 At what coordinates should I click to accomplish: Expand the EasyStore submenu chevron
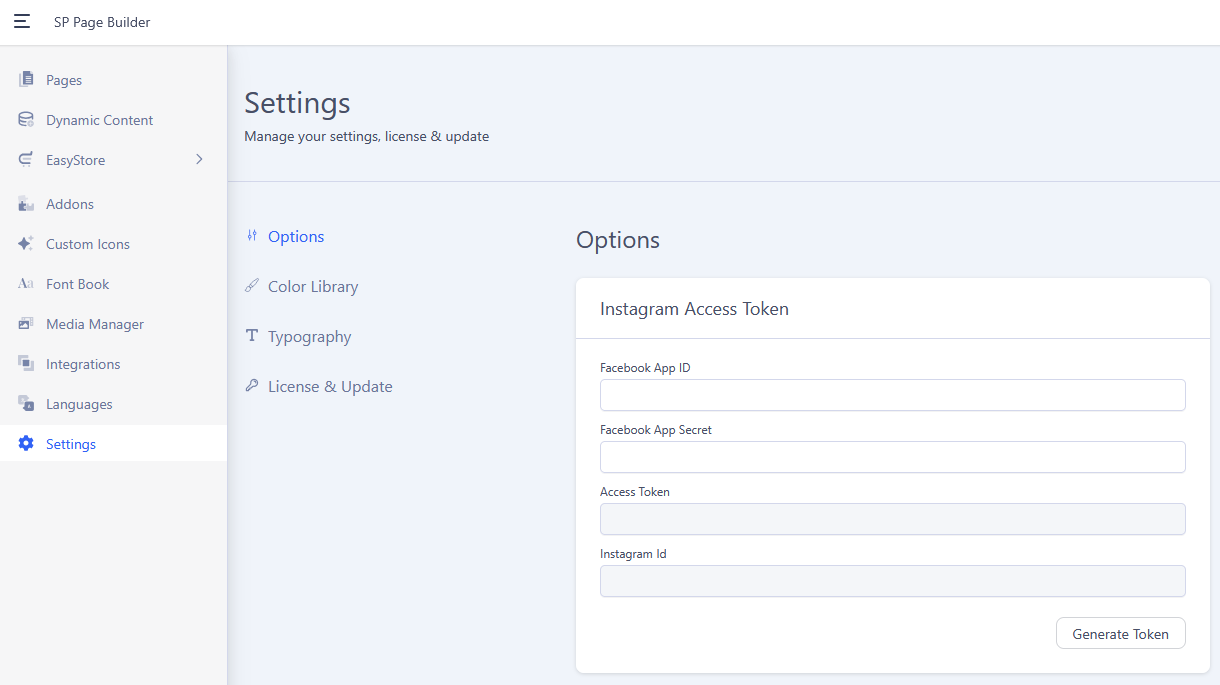pyautogui.click(x=199, y=160)
